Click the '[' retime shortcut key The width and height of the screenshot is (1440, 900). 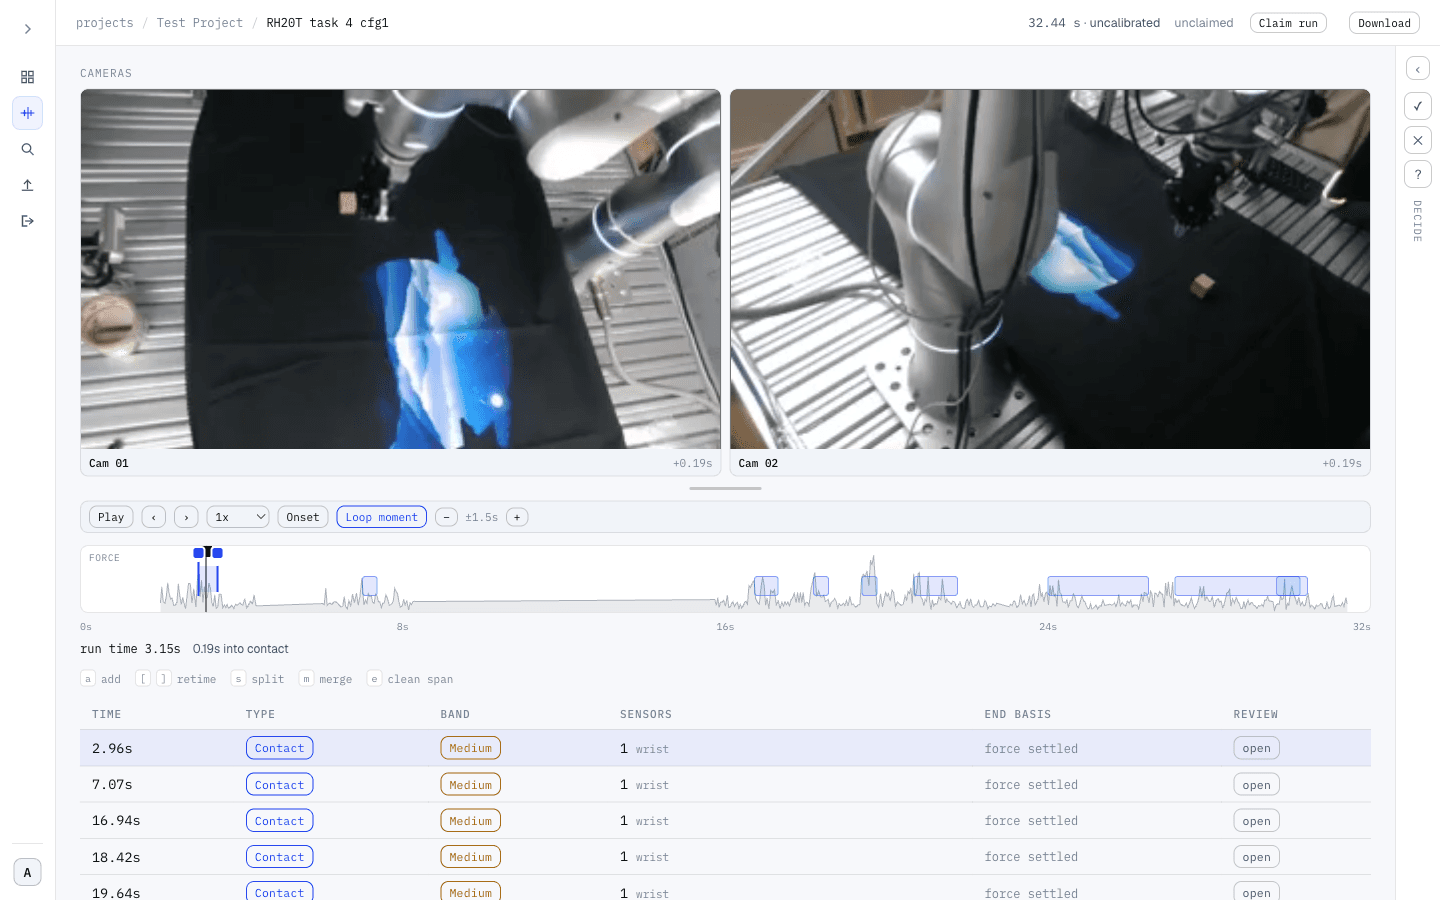pos(143,678)
